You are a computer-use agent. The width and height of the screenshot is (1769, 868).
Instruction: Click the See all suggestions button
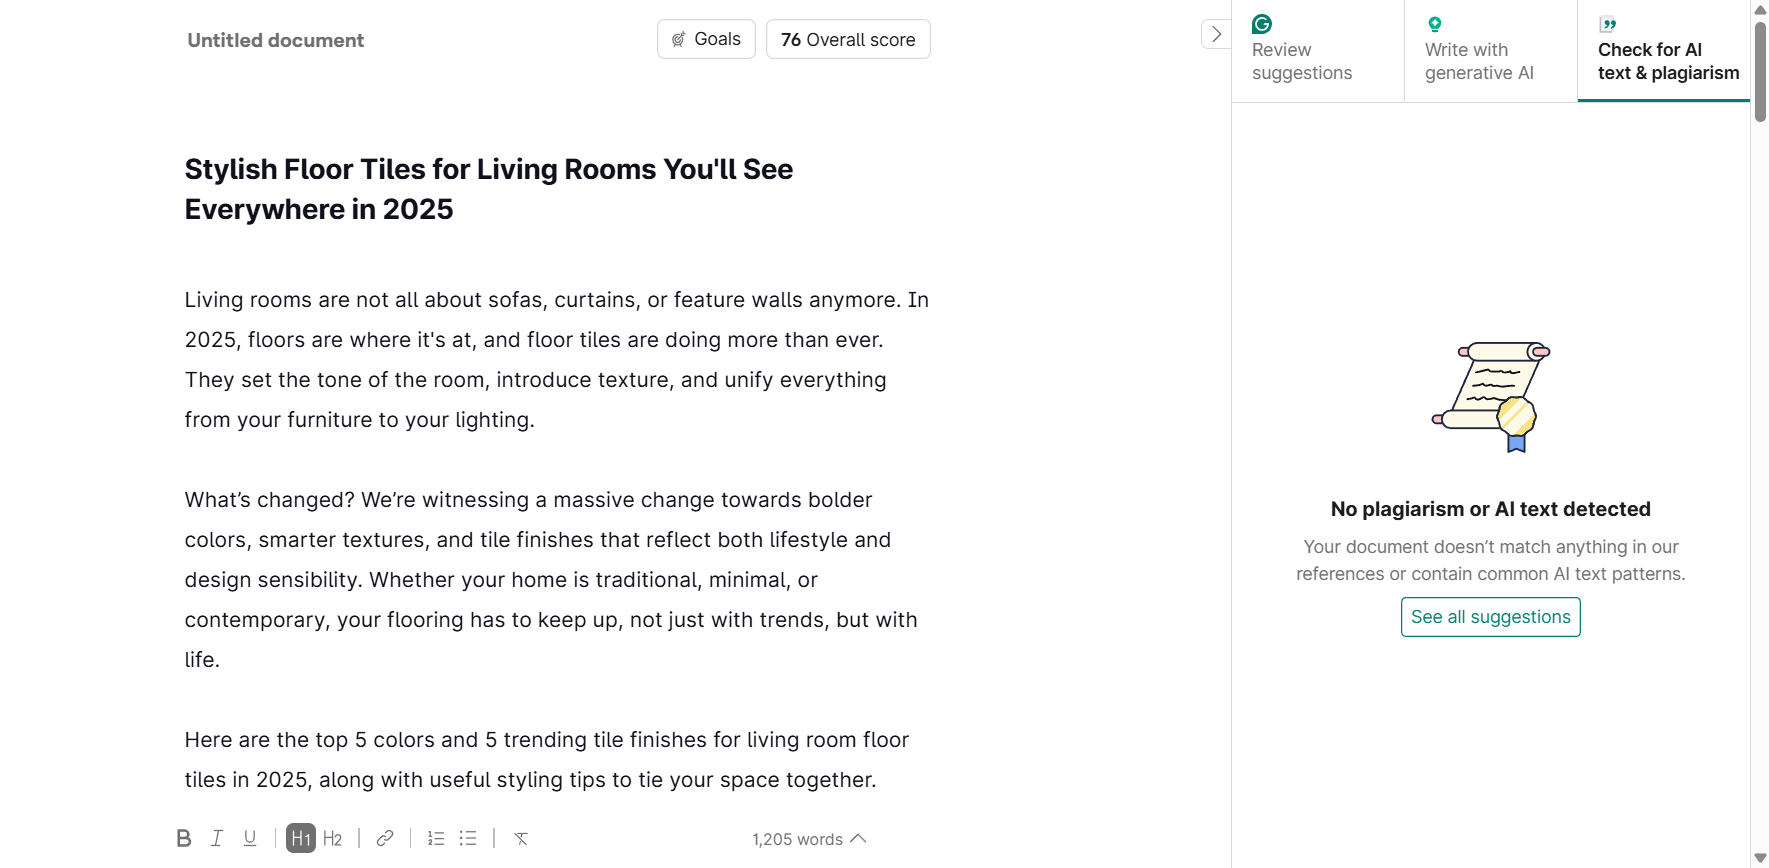tap(1490, 617)
